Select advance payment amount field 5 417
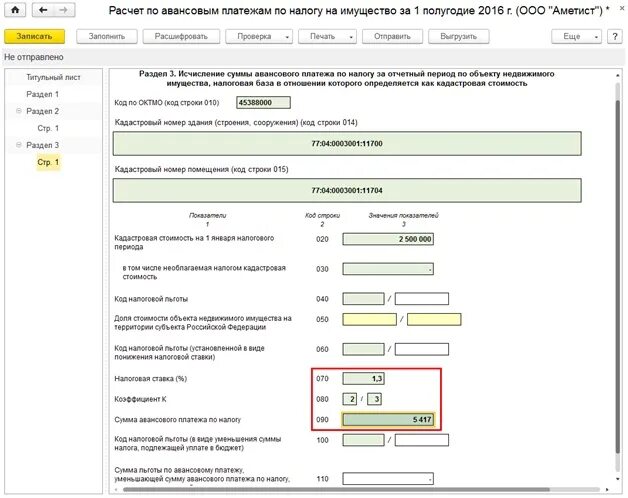This screenshot has width=628, height=498. click(x=388, y=419)
